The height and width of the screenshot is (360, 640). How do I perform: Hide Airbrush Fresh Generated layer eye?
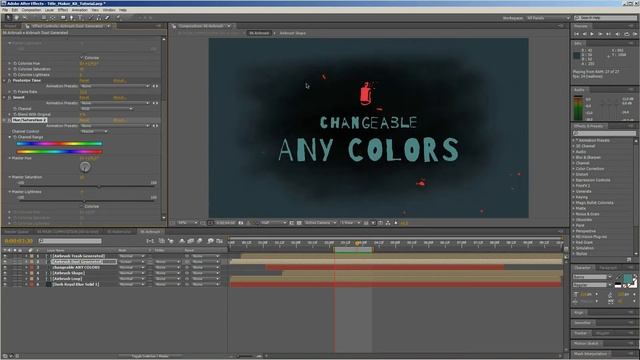tap(5, 256)
